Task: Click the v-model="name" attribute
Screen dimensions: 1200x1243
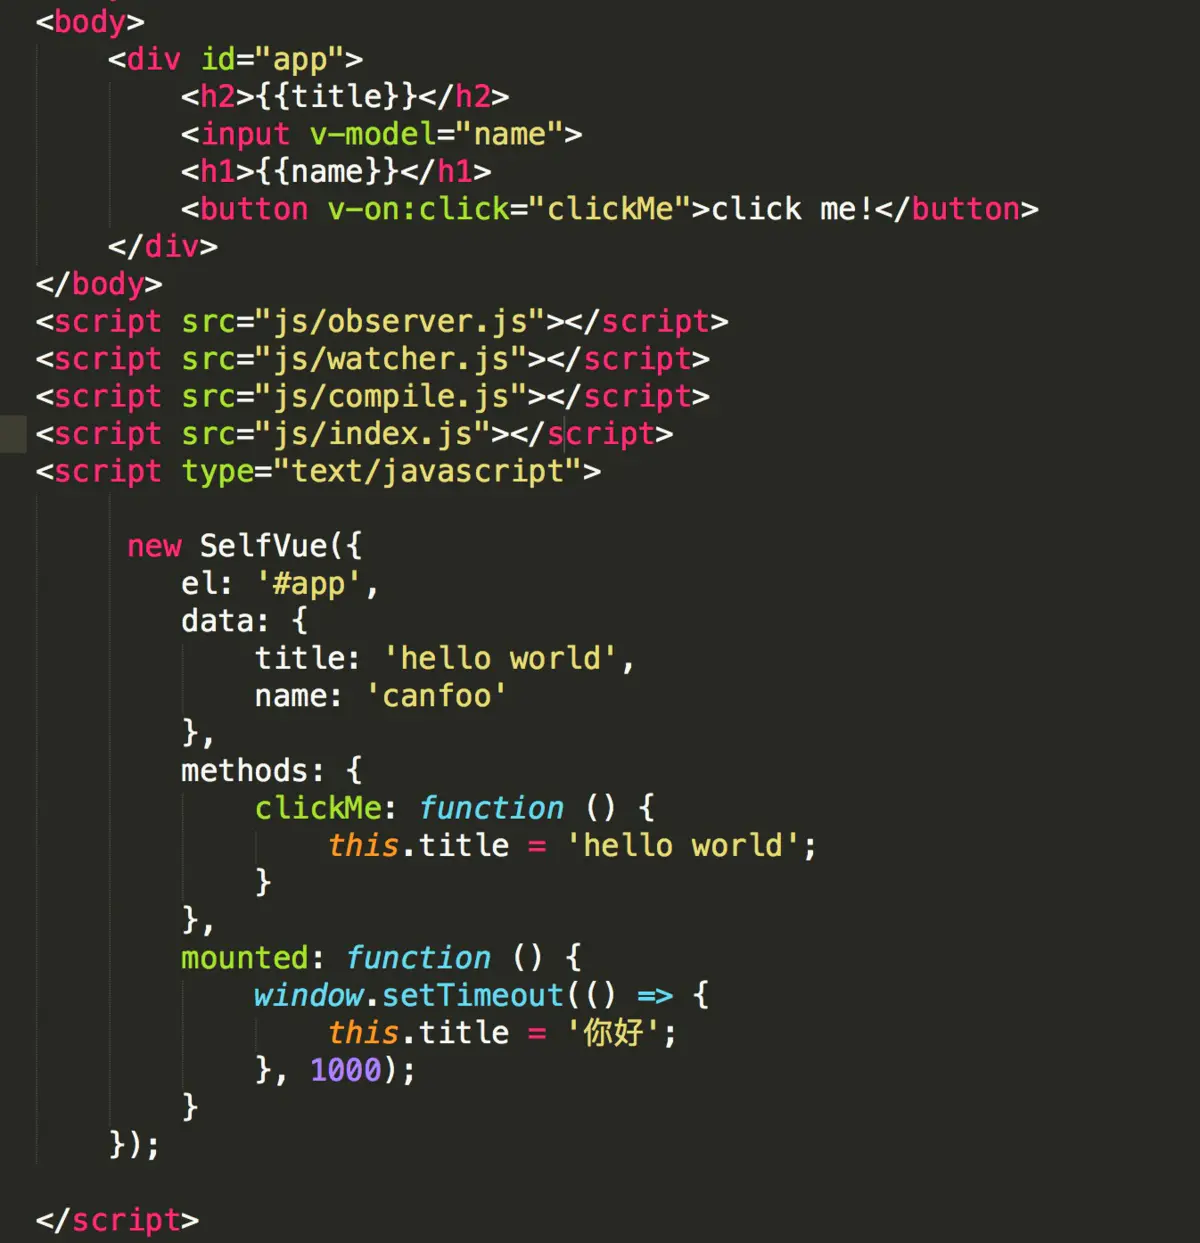Action: click(x=436, y=134)
